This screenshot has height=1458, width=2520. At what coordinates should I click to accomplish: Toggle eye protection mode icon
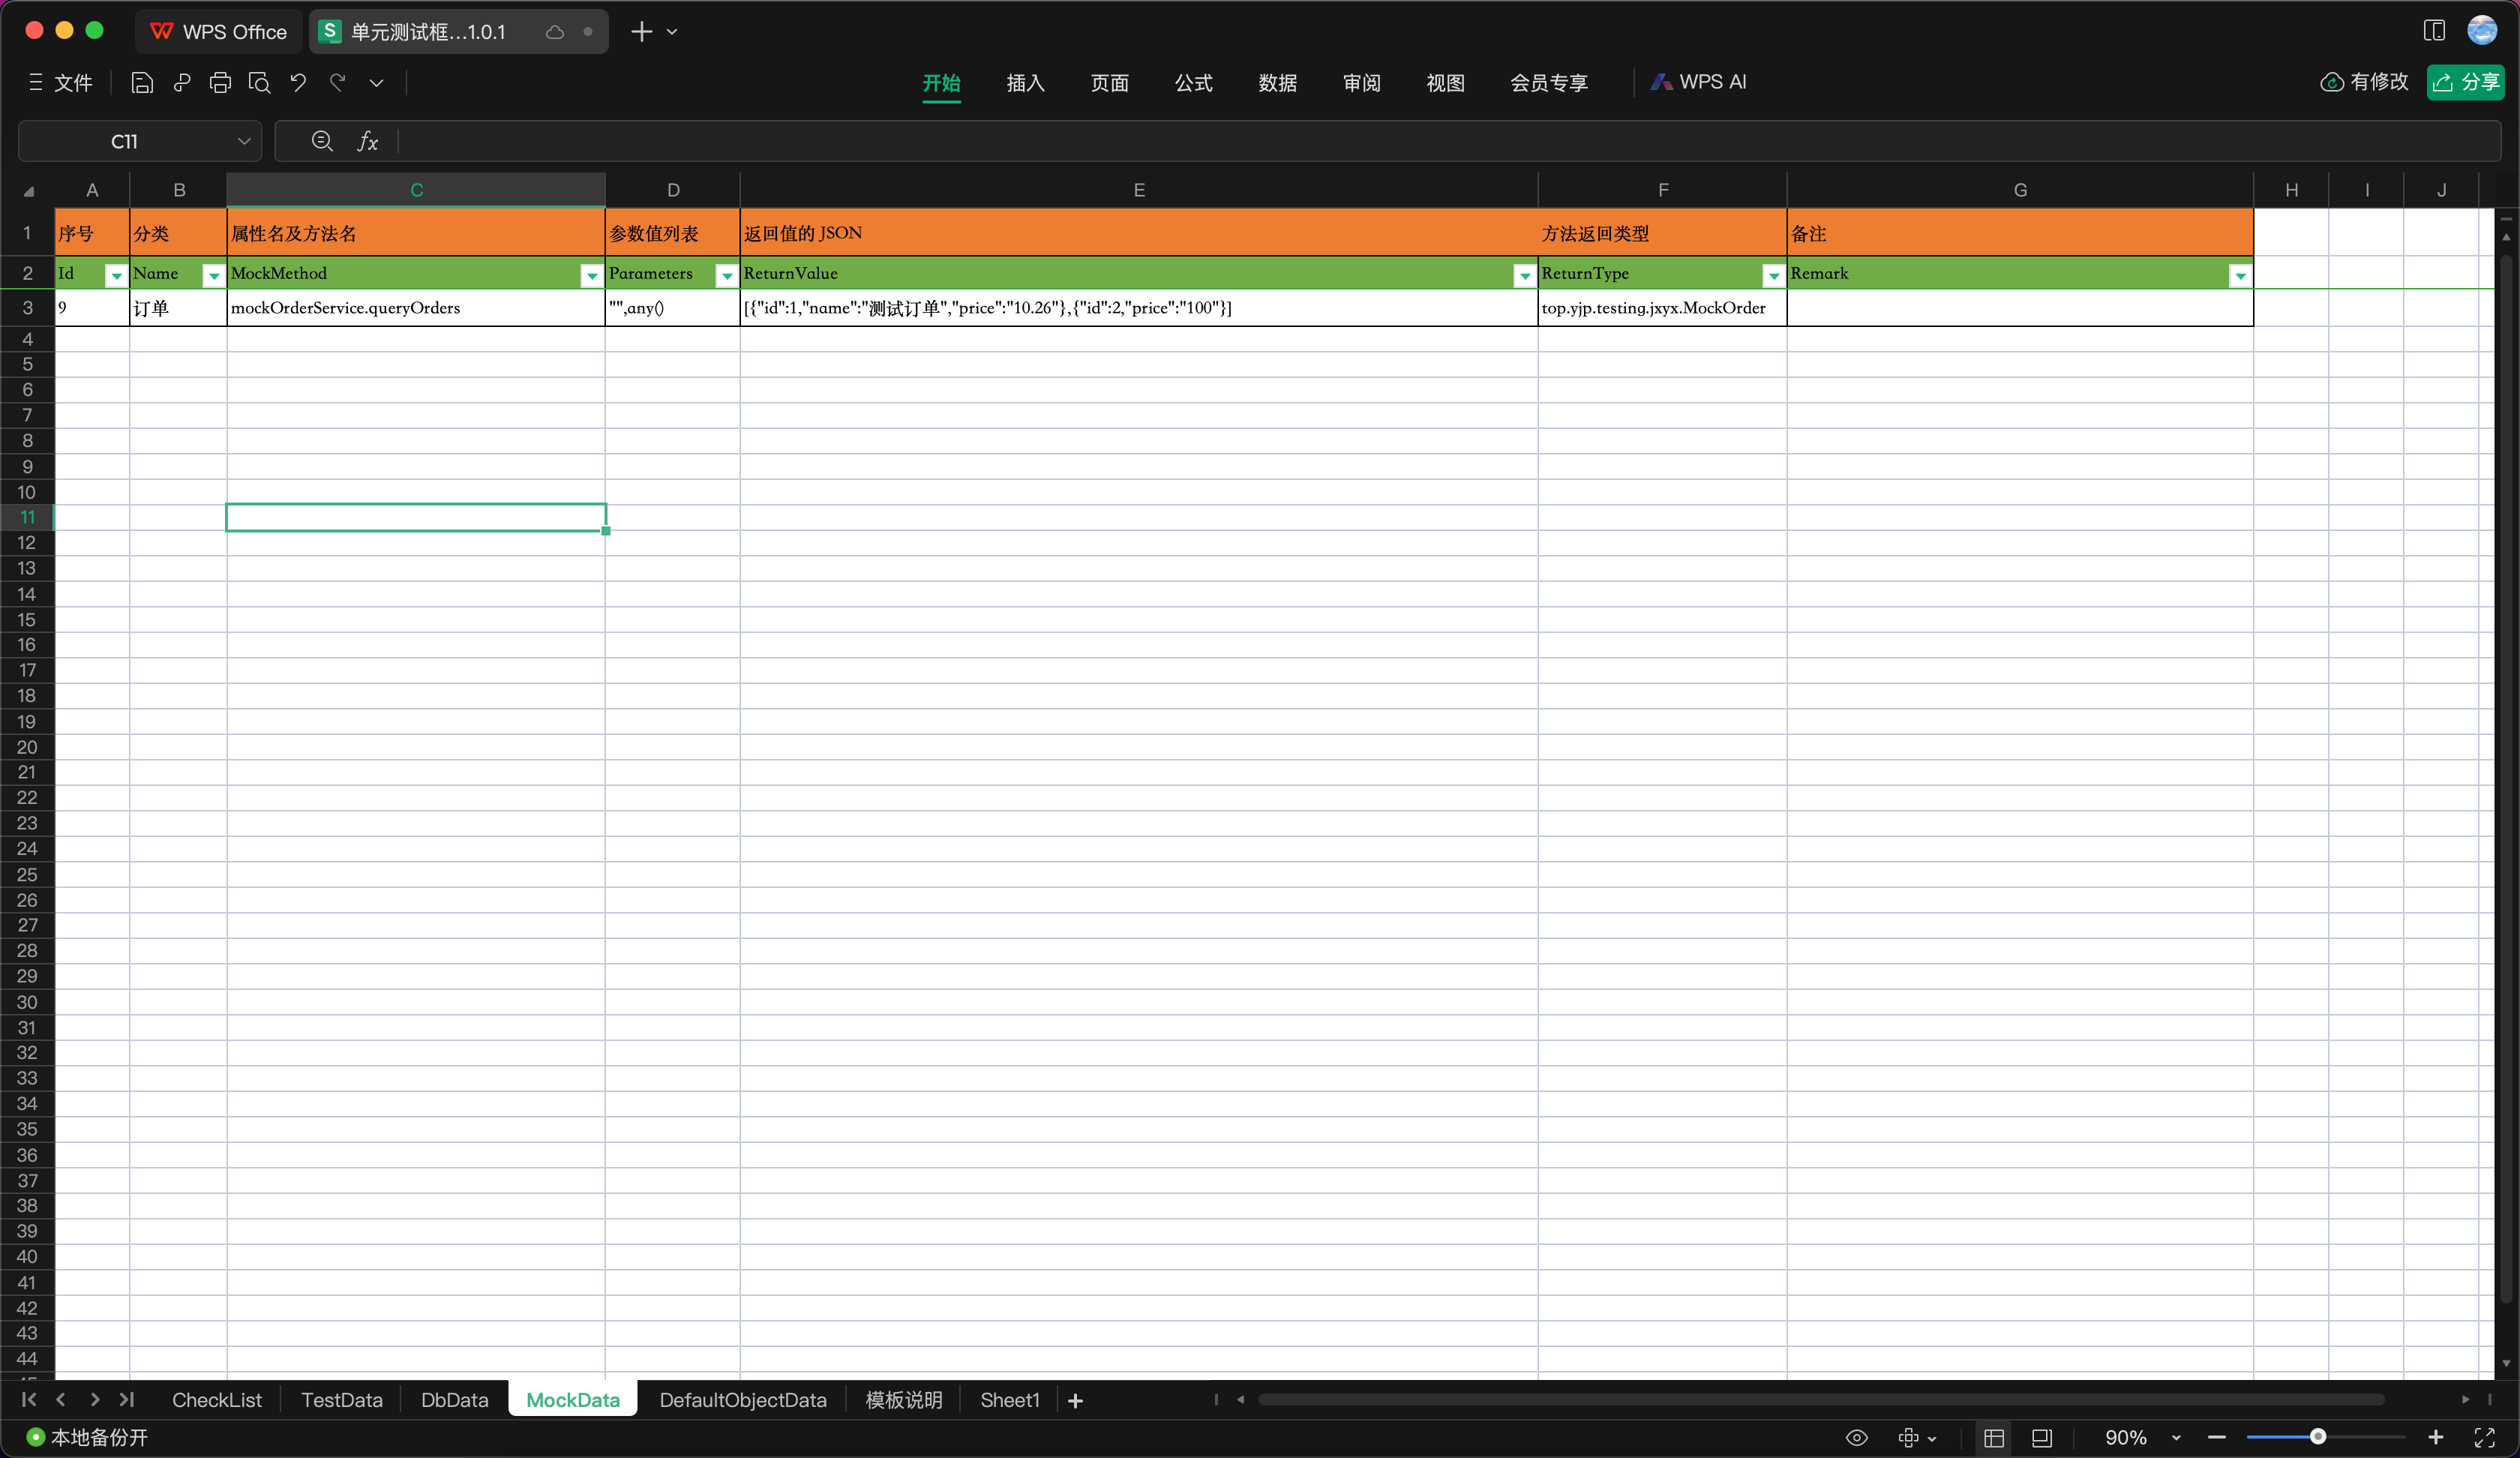(1856, 1437)
